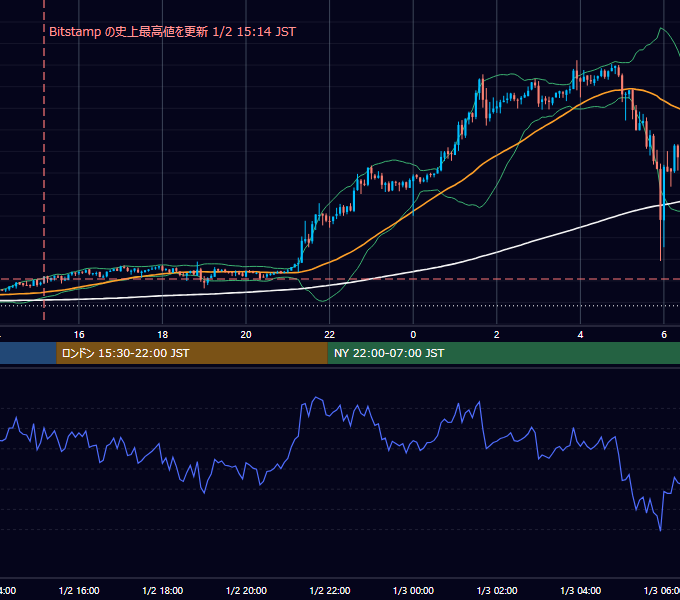This screenshot has height=600, width=680.
Task: Click the 1/3 00:00 date label
Action: [413, 591]
